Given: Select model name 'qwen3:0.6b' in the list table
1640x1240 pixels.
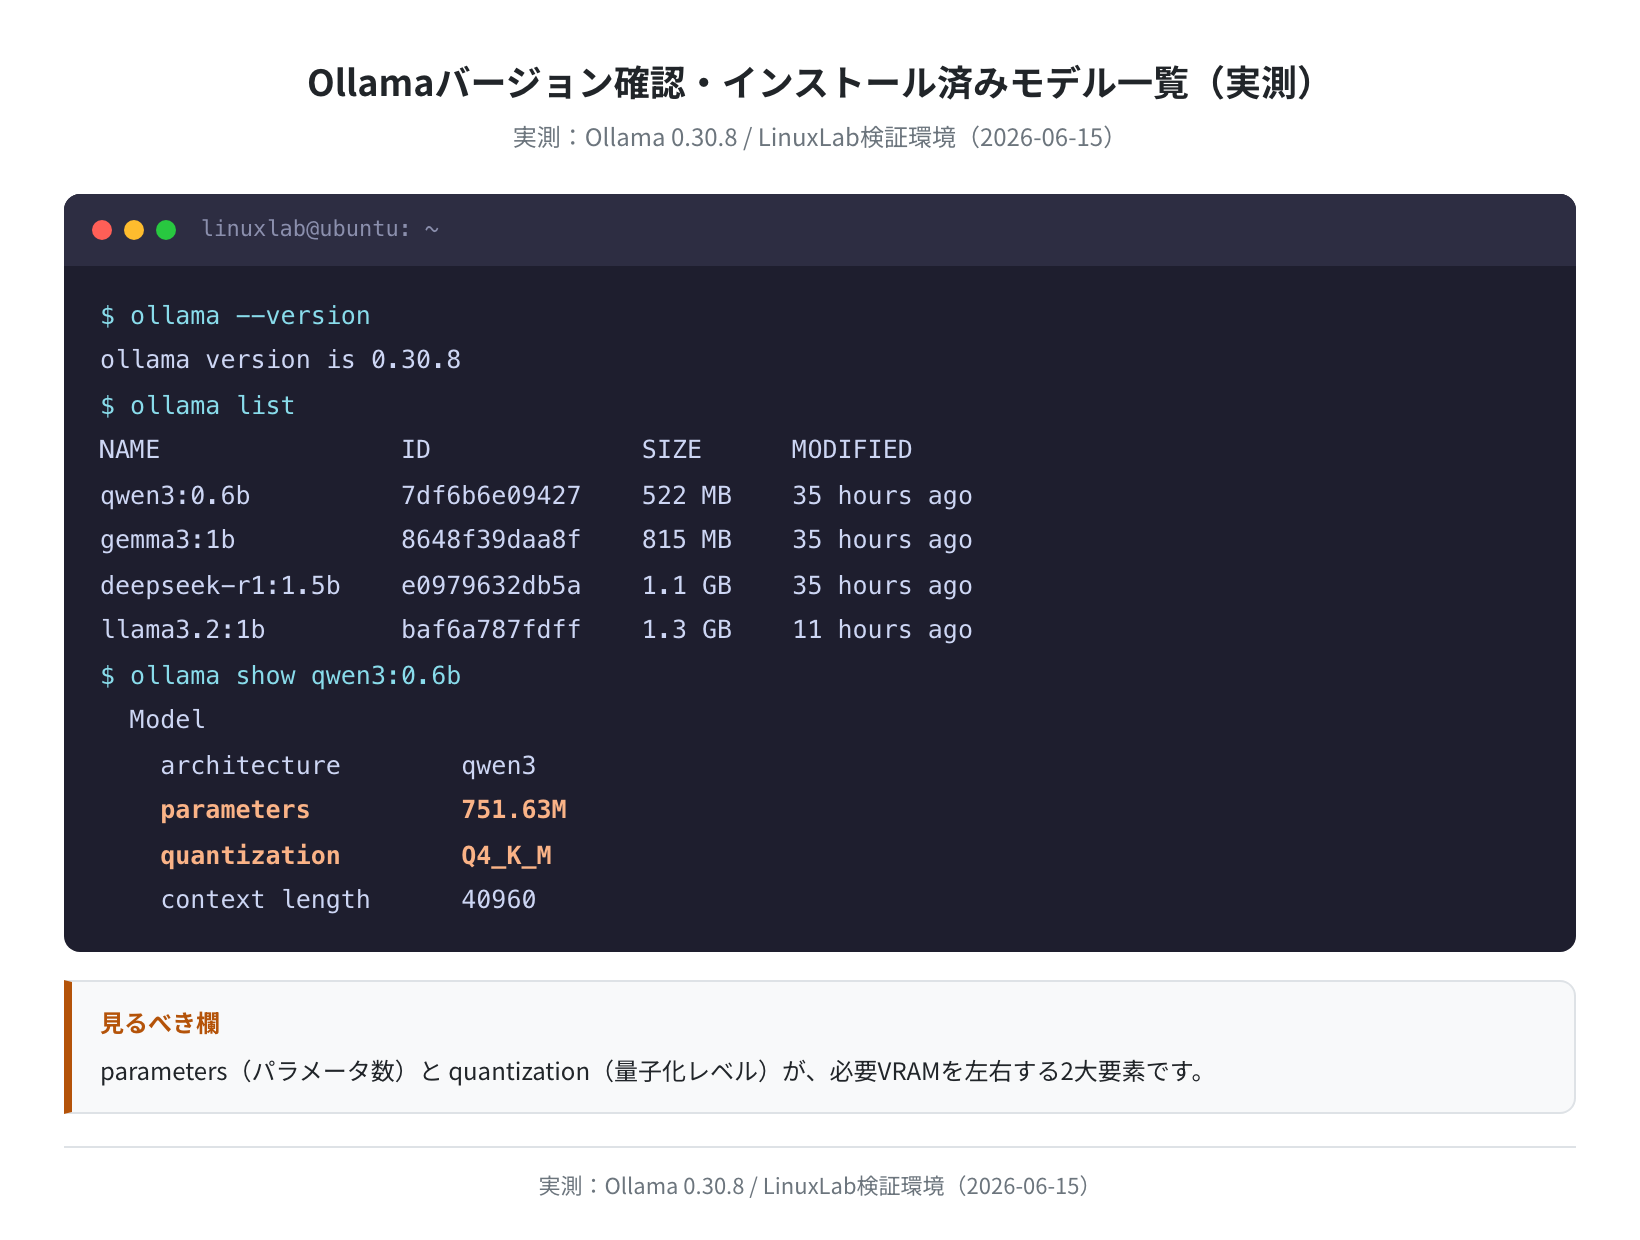Looking at the screenshot, I should coord(175,496).
